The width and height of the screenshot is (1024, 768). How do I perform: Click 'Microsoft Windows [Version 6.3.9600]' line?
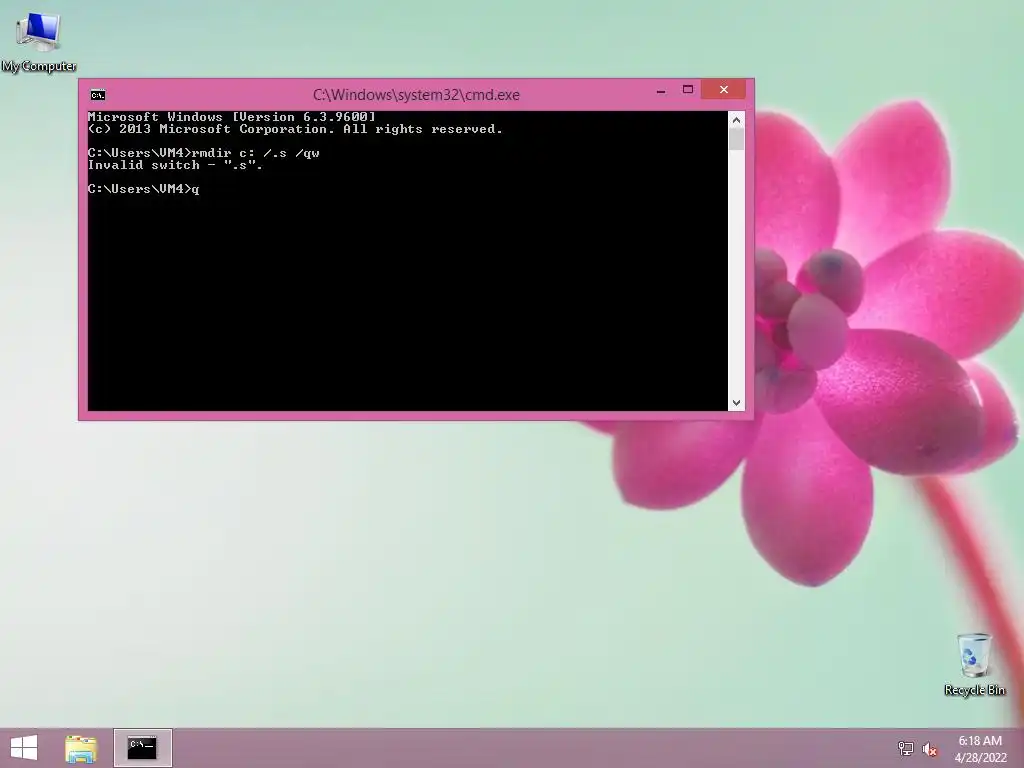(x=232, y=117)
